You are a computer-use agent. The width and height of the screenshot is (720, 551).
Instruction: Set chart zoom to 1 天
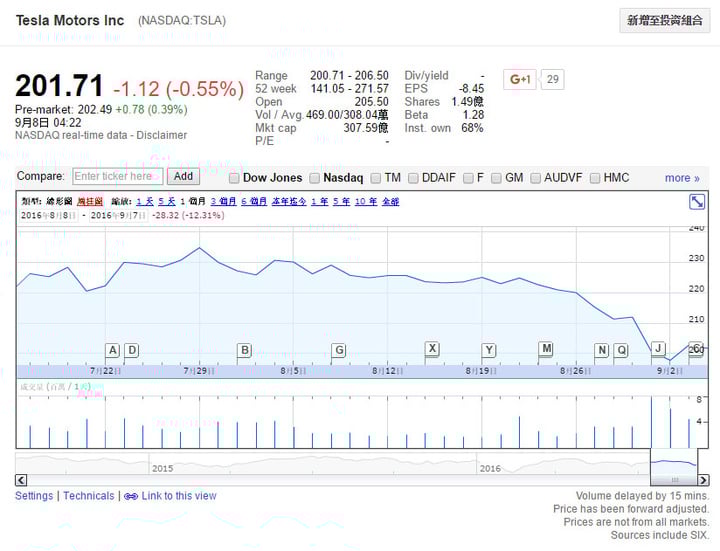tap(145, 201)
